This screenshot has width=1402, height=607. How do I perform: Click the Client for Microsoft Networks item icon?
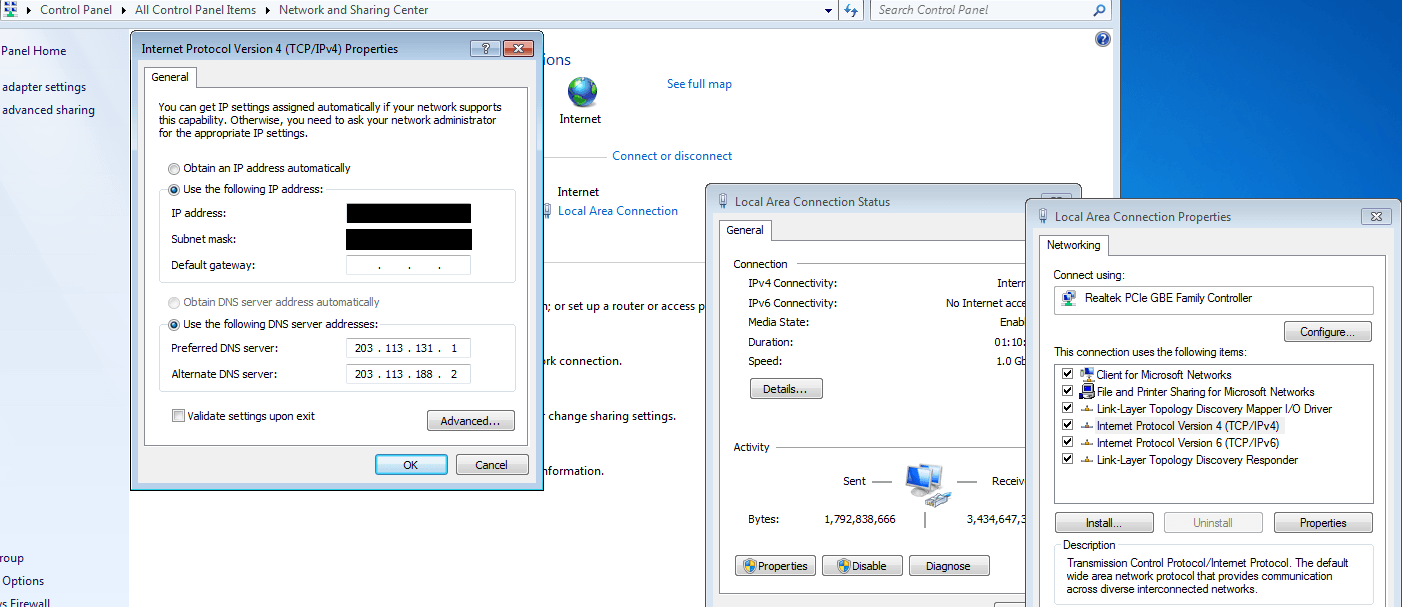coord(1087,374)
